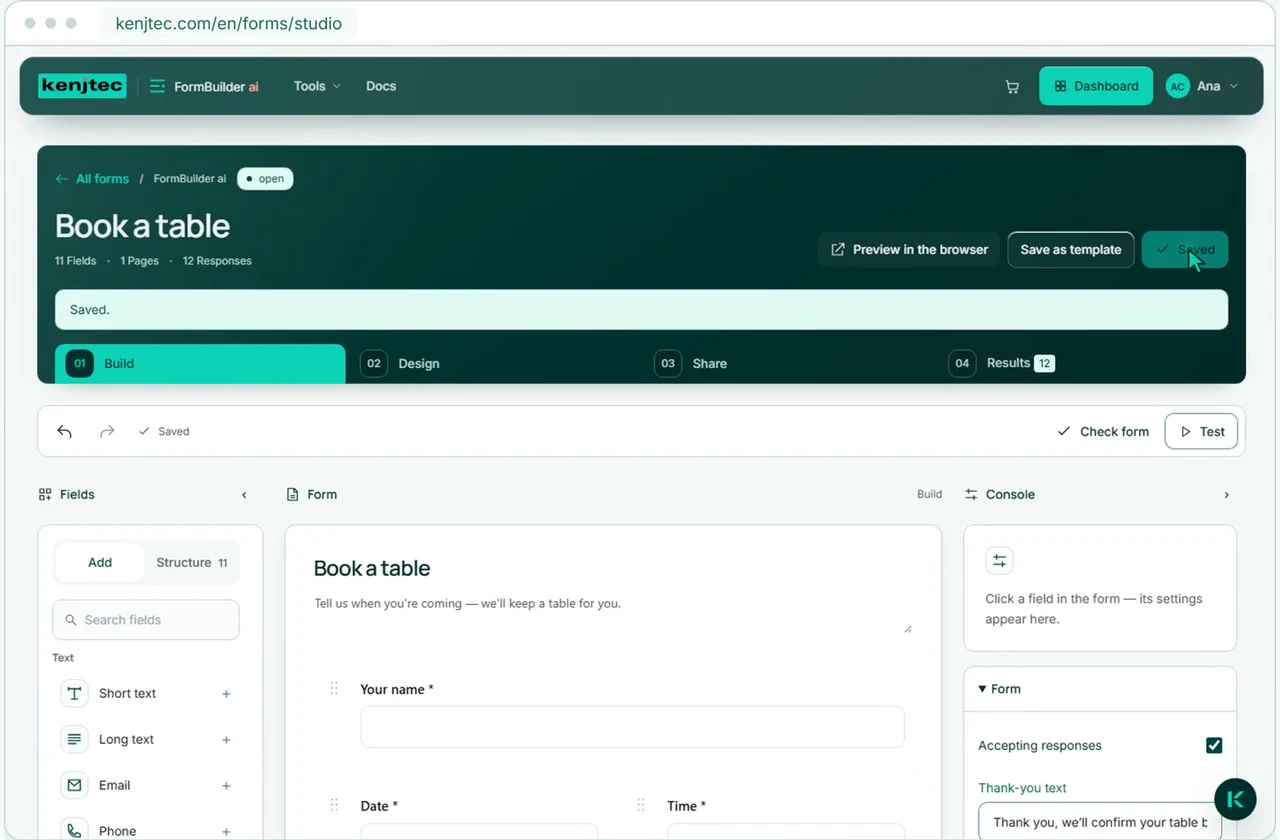
Task: Open the Ana account dropdown
Action: click(1203, 86)
